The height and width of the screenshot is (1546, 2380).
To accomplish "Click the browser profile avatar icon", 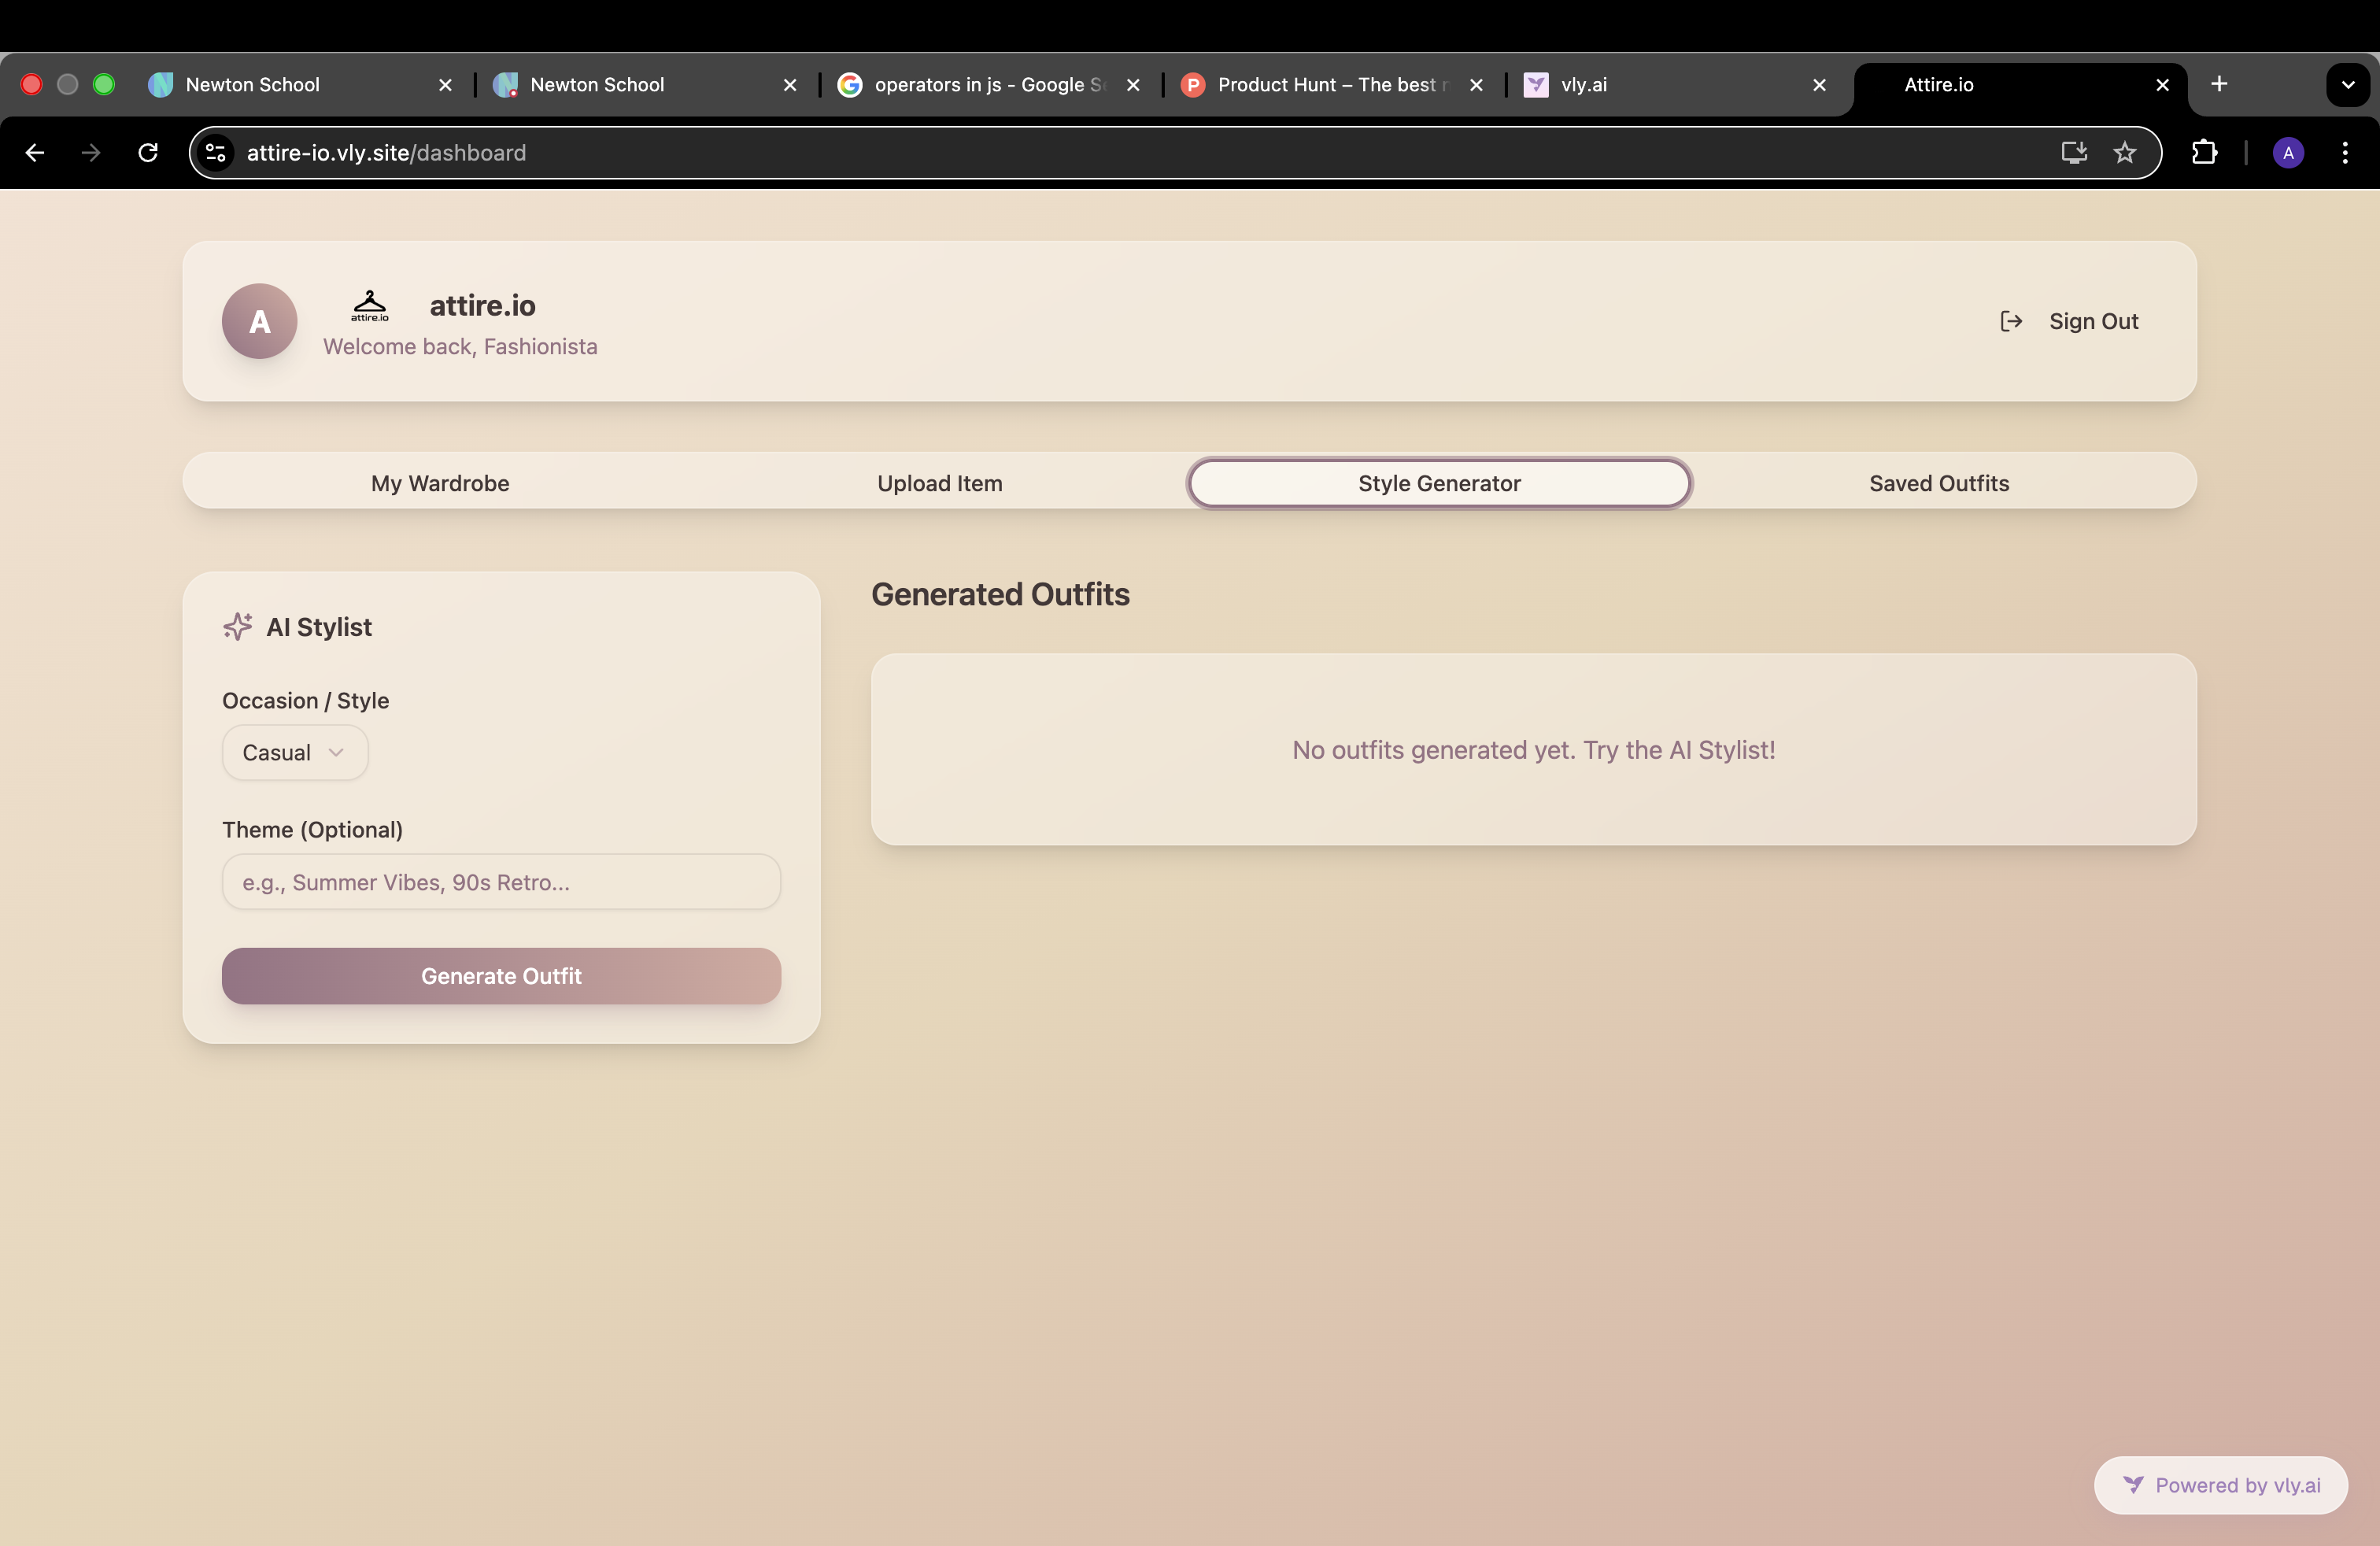I will coord(2288,152).
